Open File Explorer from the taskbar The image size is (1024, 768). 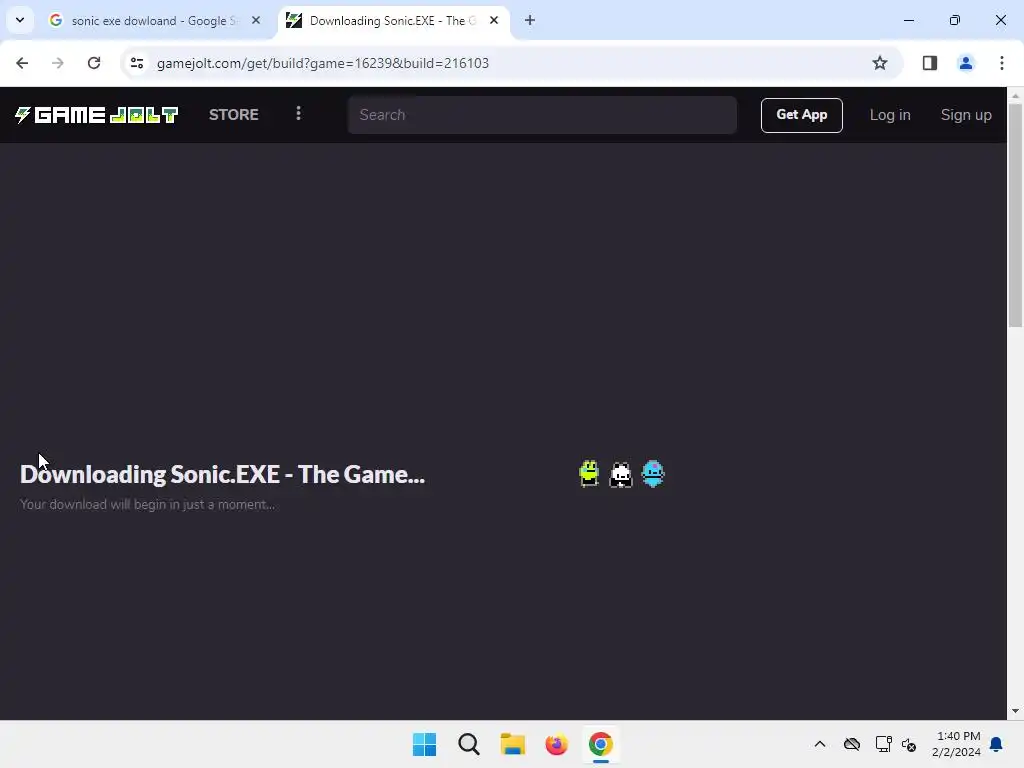pyautogui.click(x=513, y=744)
